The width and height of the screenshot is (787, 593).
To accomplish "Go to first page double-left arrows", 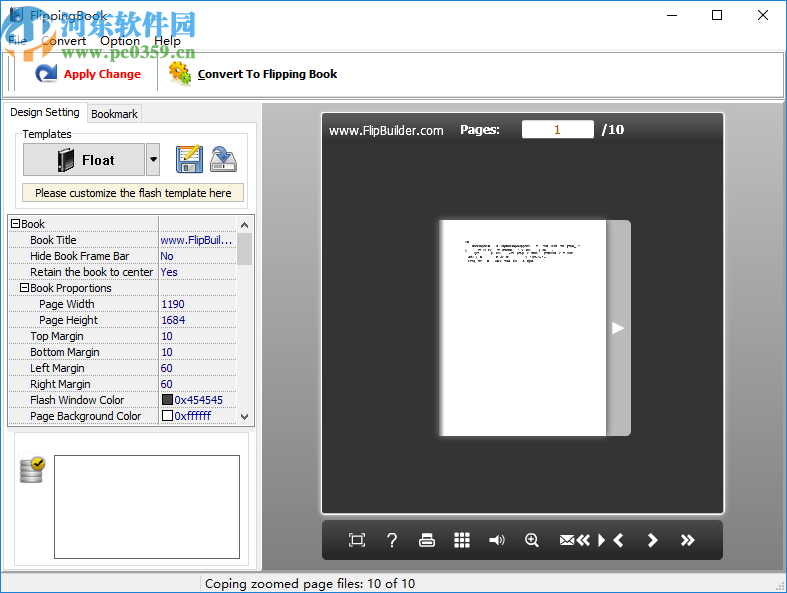I will coord(583,540).
